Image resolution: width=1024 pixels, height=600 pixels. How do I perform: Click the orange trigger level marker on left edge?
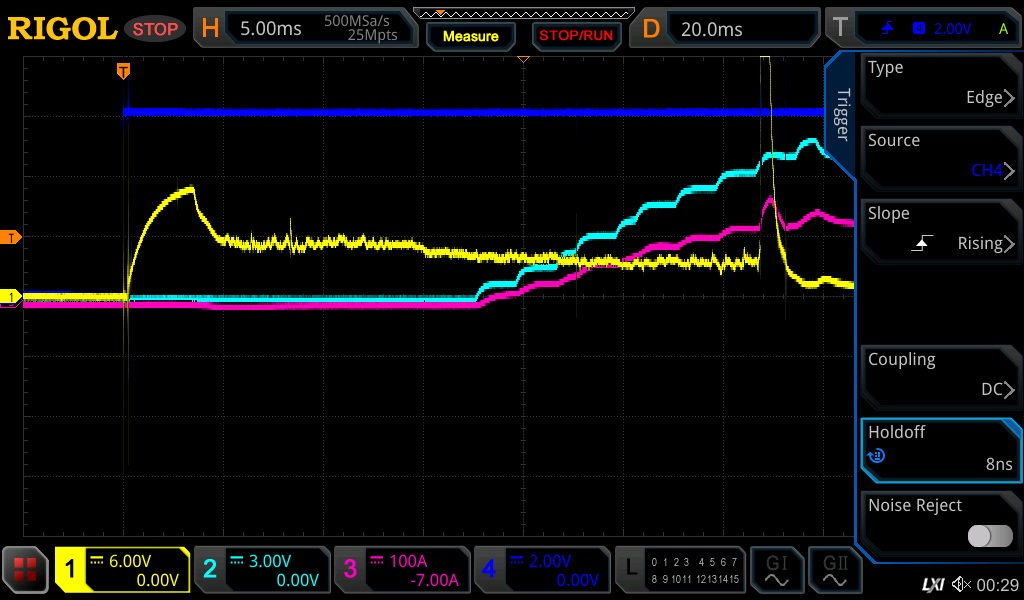12,237
